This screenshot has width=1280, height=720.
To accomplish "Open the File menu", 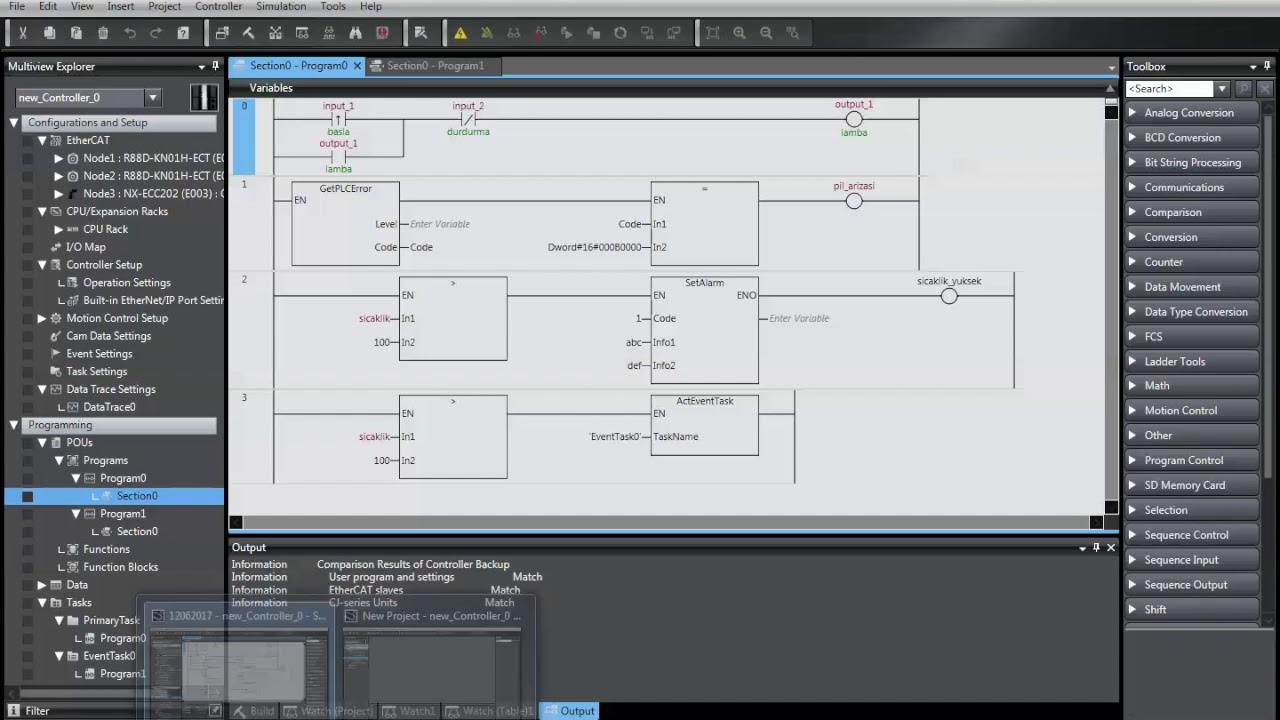I will pos(17,6).
